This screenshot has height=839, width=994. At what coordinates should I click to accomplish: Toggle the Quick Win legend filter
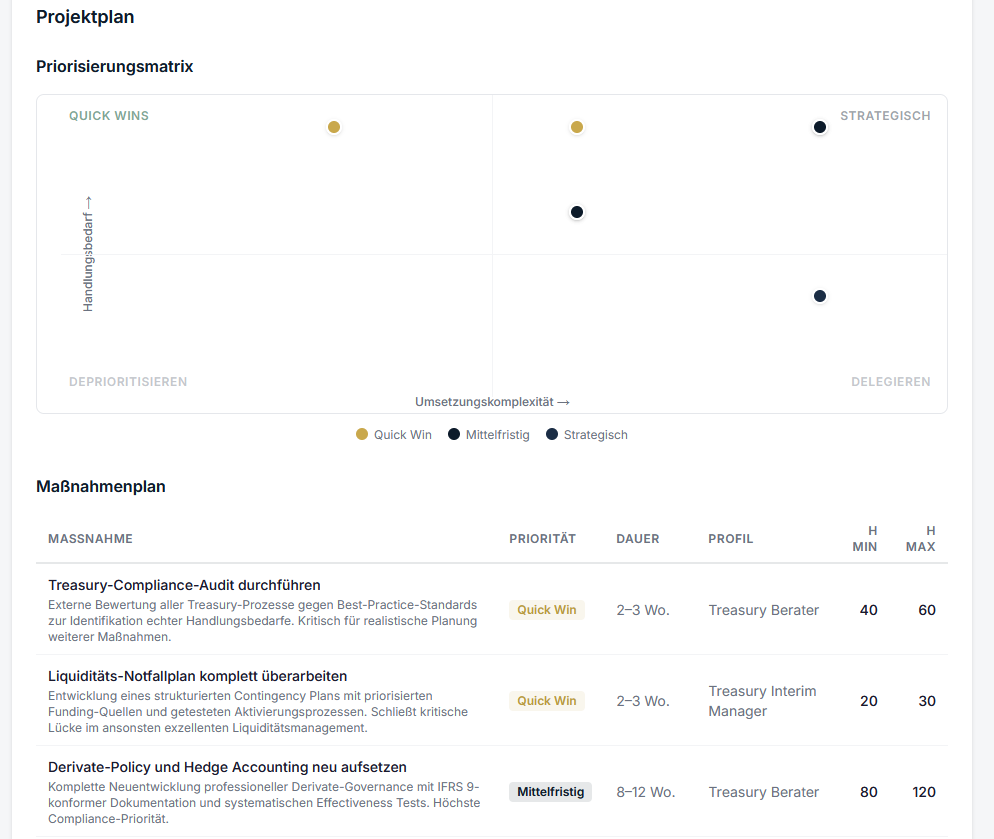(x=393, y=434)
